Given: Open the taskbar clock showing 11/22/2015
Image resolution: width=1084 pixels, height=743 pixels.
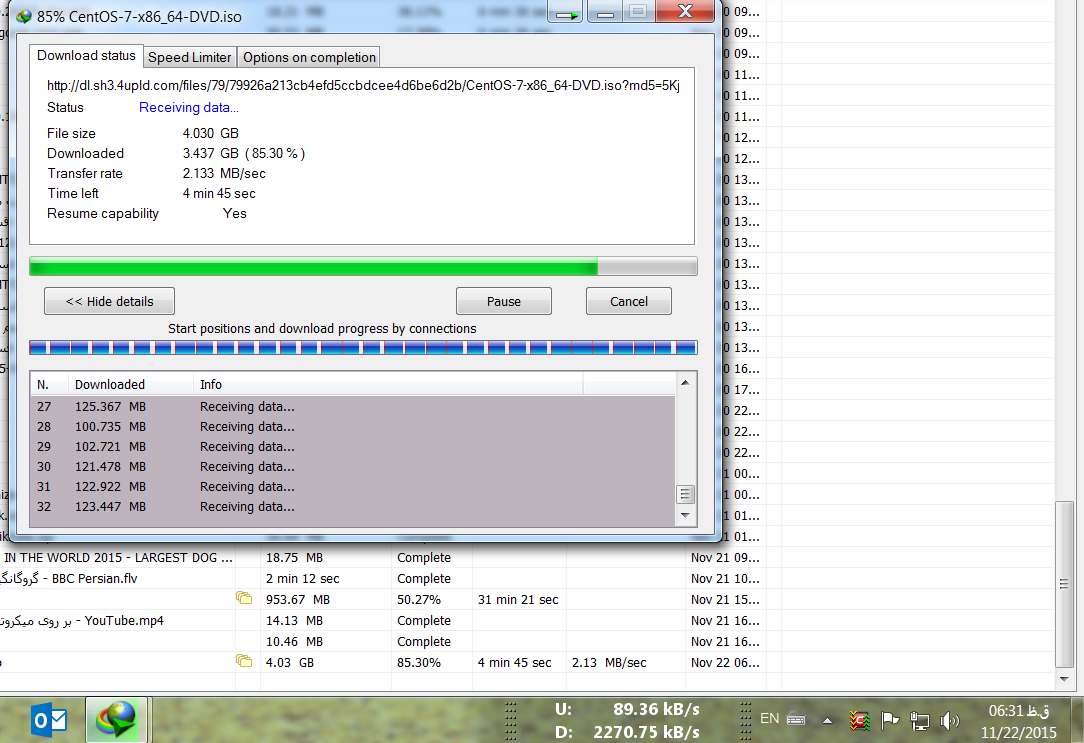Looking at the screenshot, I should coord(1019,721).
